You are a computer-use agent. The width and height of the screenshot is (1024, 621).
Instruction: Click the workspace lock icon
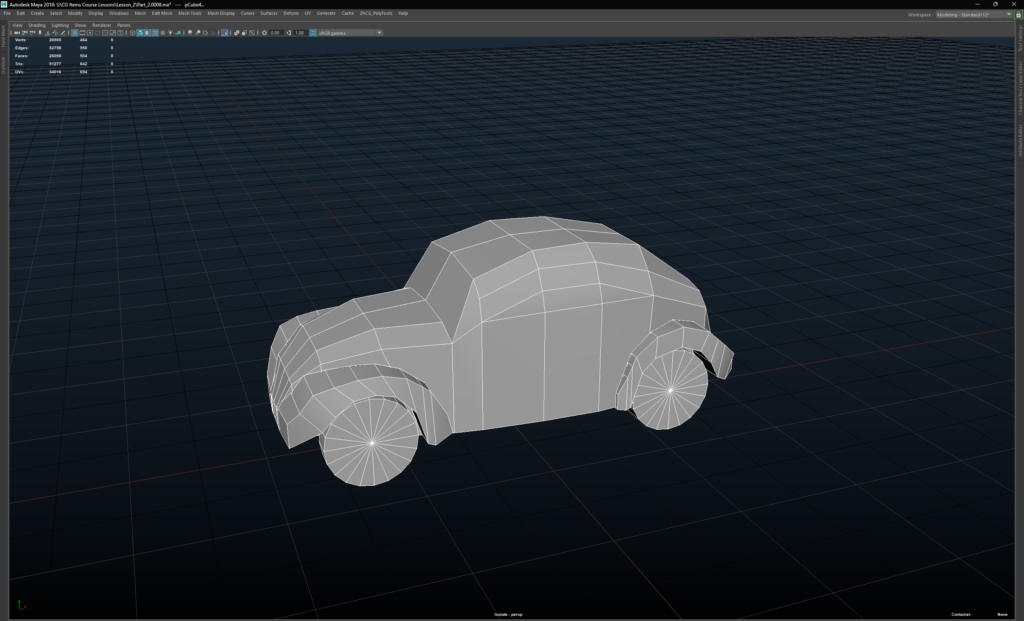(1018, 14)
